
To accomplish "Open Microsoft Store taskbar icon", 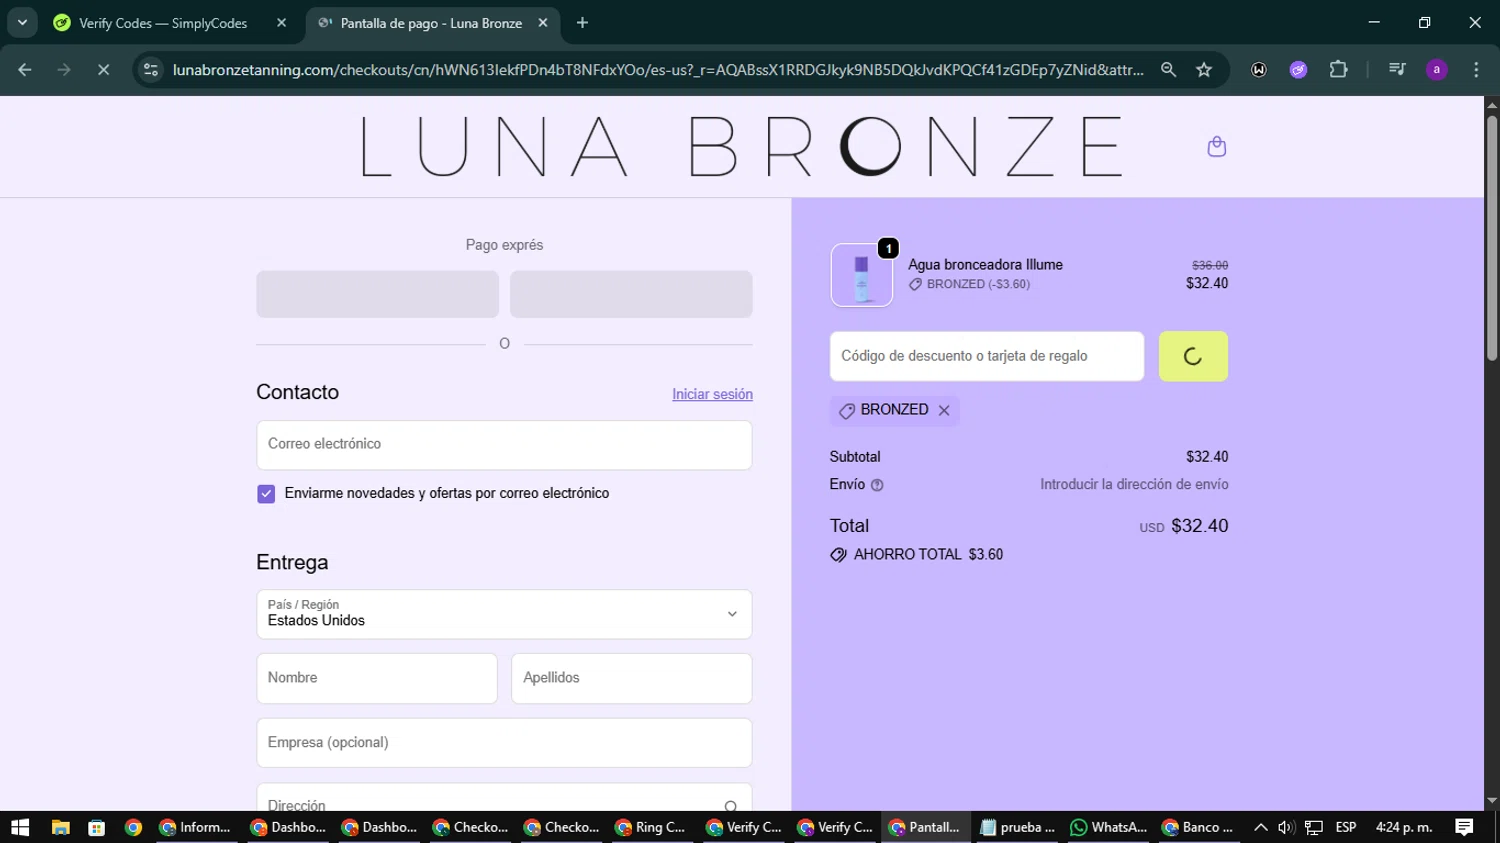I will pyautogui.click(x=97, y=827).
